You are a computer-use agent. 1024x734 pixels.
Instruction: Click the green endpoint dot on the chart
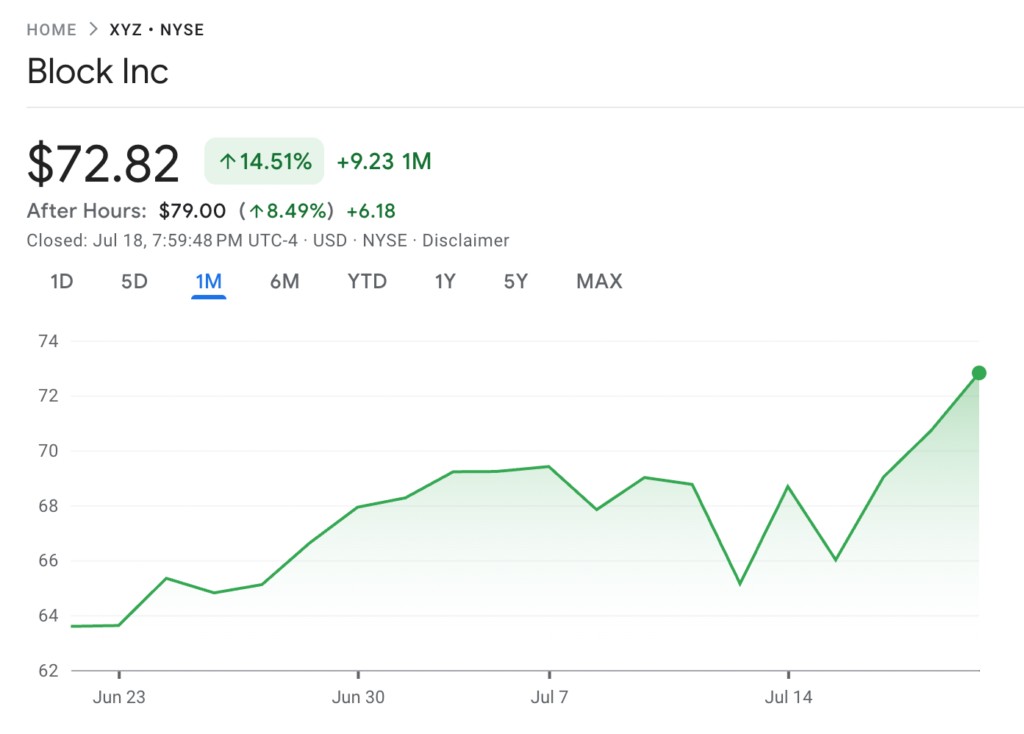click(979, 373)
